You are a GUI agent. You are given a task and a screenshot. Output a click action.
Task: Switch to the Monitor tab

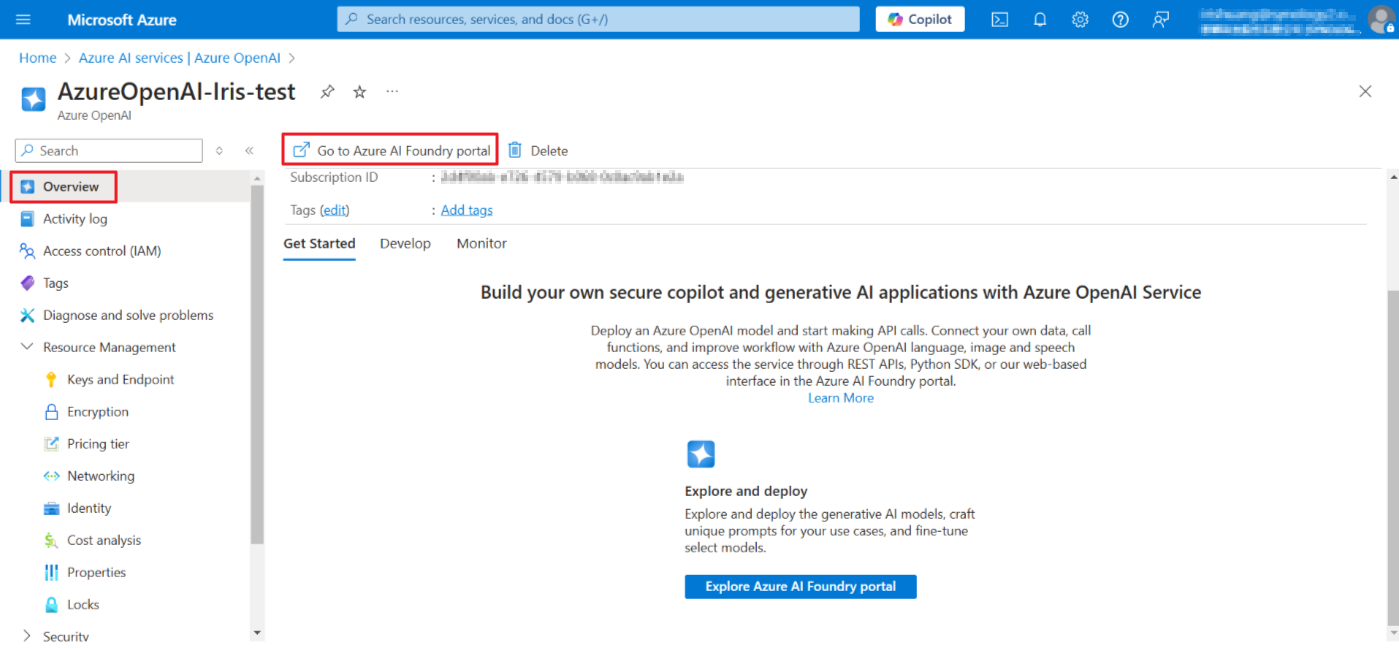point(482,243)
